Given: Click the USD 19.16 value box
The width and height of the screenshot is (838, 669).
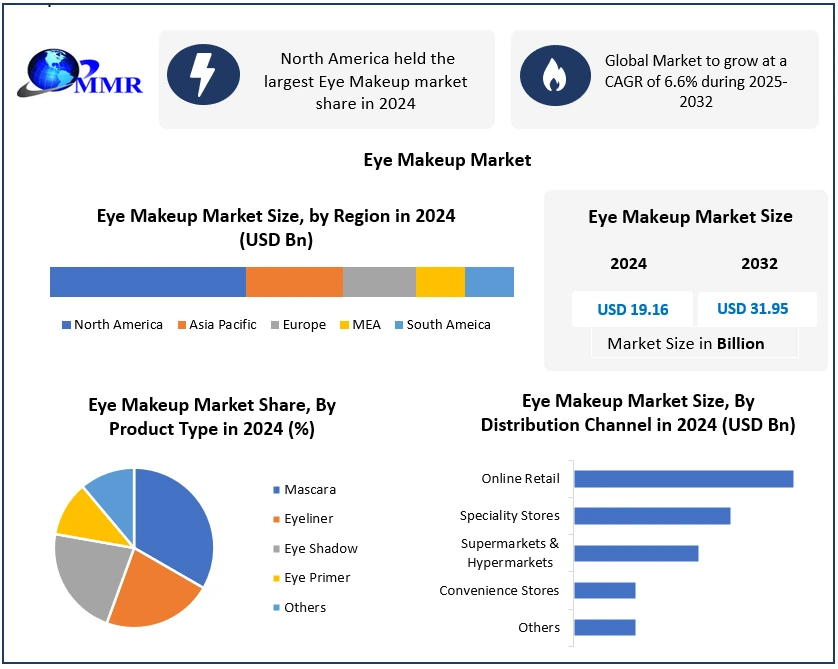Looking at the screenshot, I should pos(632,309).
